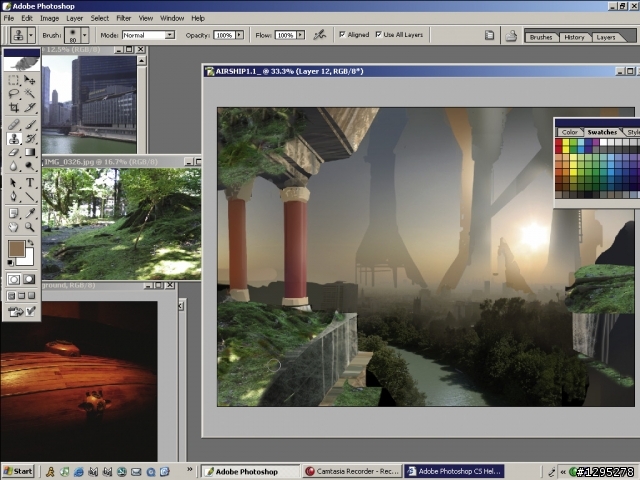Open the Help menu

point(198,18)
